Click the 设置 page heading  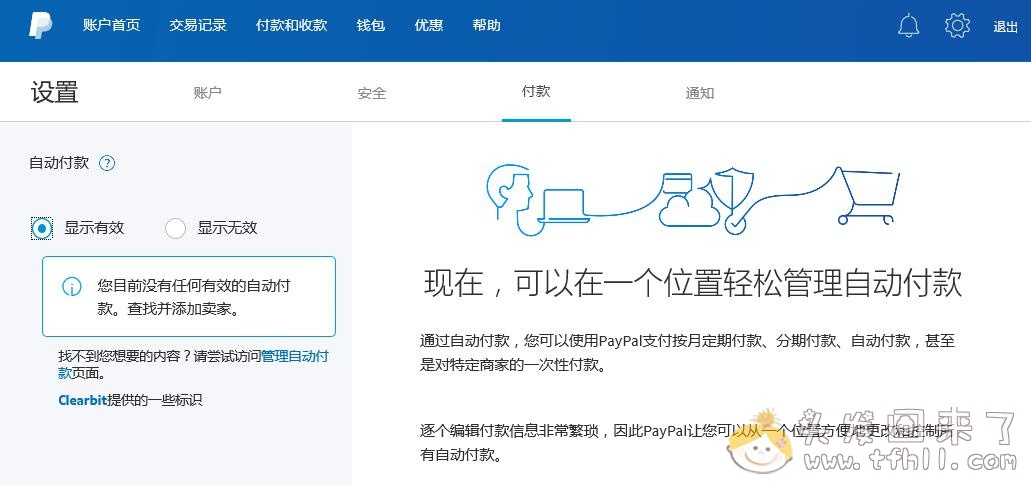(55, 92)
